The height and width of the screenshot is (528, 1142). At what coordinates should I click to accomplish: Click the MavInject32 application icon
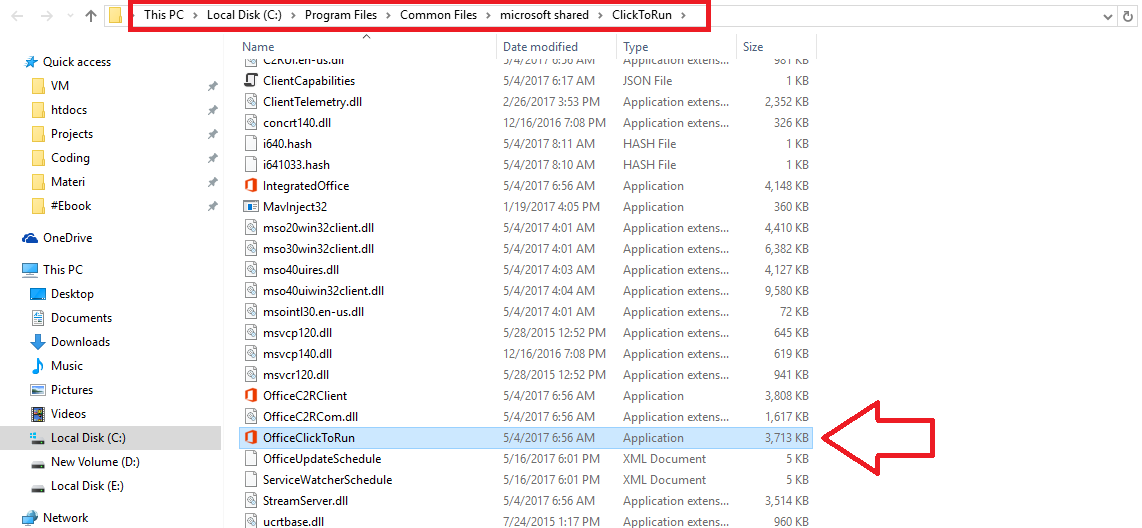251,207
